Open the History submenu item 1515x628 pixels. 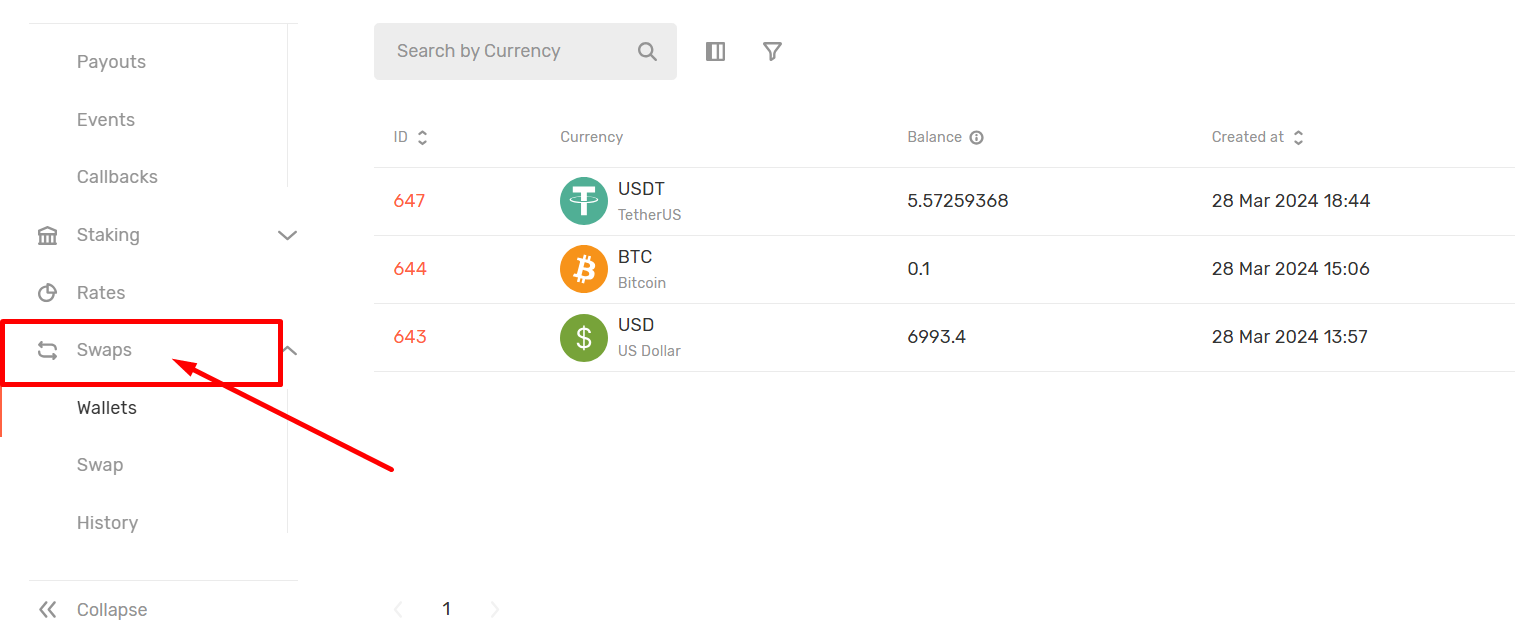click(x=107, y=523)
